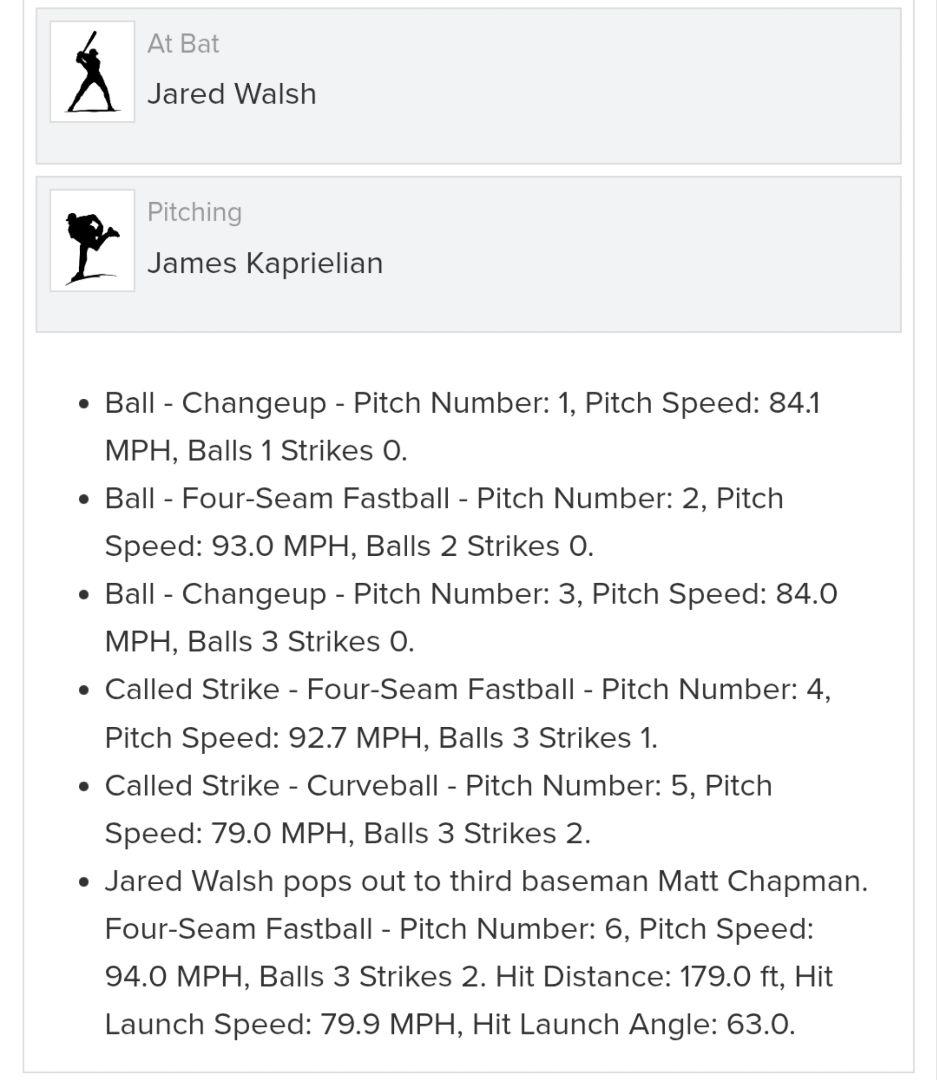
Task: Click the bullet beside the curveball pitch
Action: 84,787
